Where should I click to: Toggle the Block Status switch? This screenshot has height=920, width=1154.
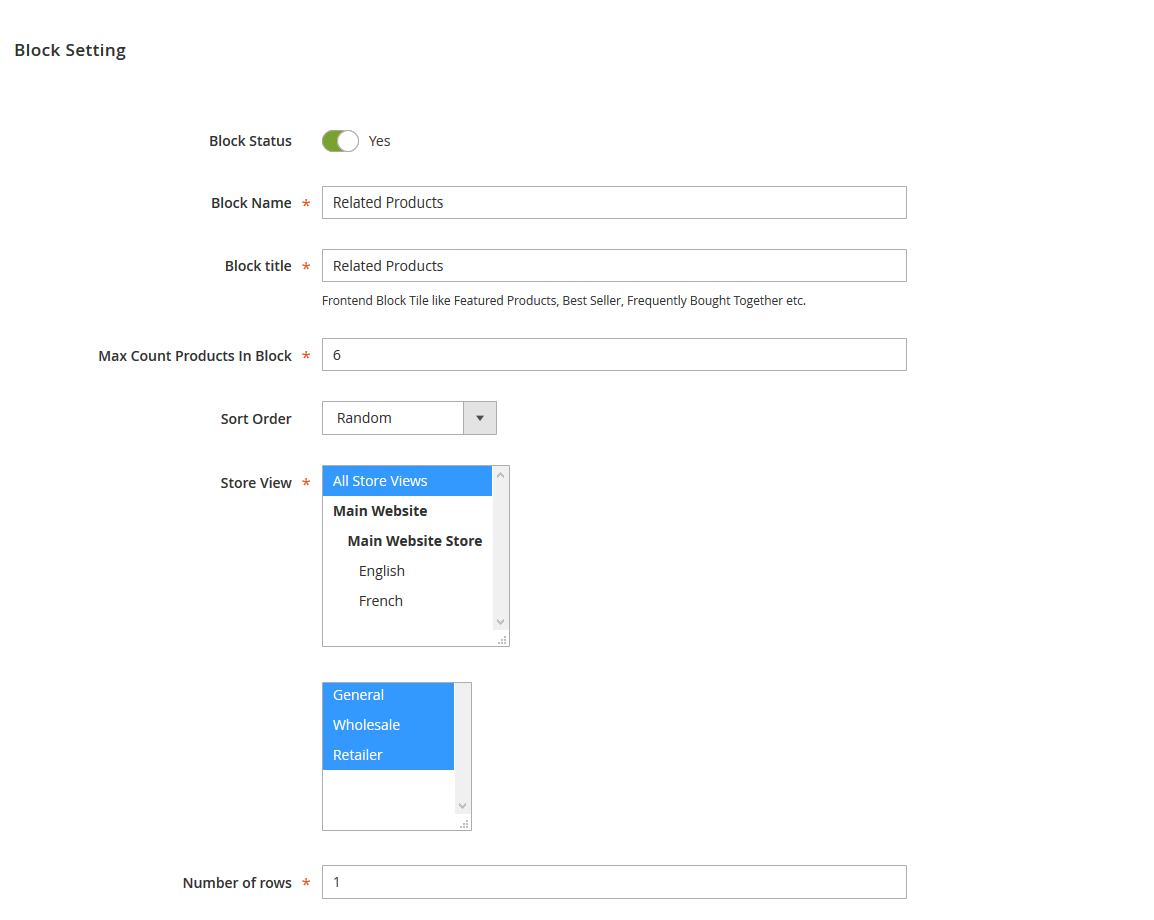click(x=340, y=141)
